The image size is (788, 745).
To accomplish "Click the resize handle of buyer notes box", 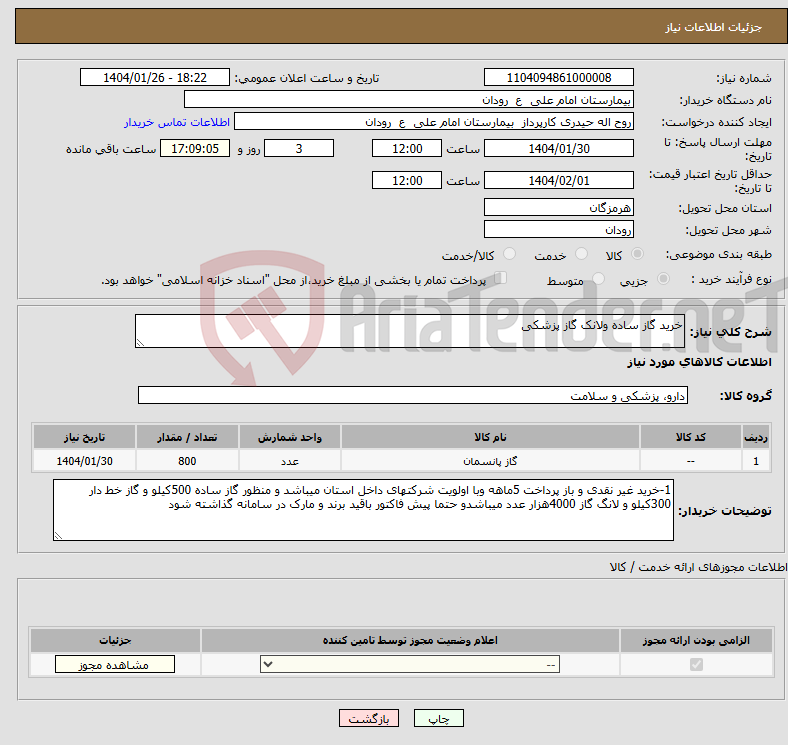I will click(x=58, y=536).
